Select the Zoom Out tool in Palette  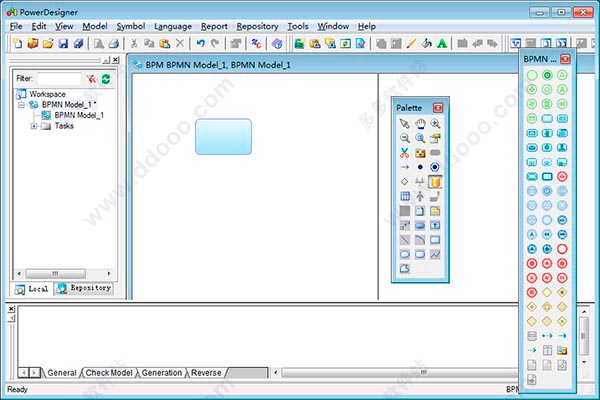[404, 138]
